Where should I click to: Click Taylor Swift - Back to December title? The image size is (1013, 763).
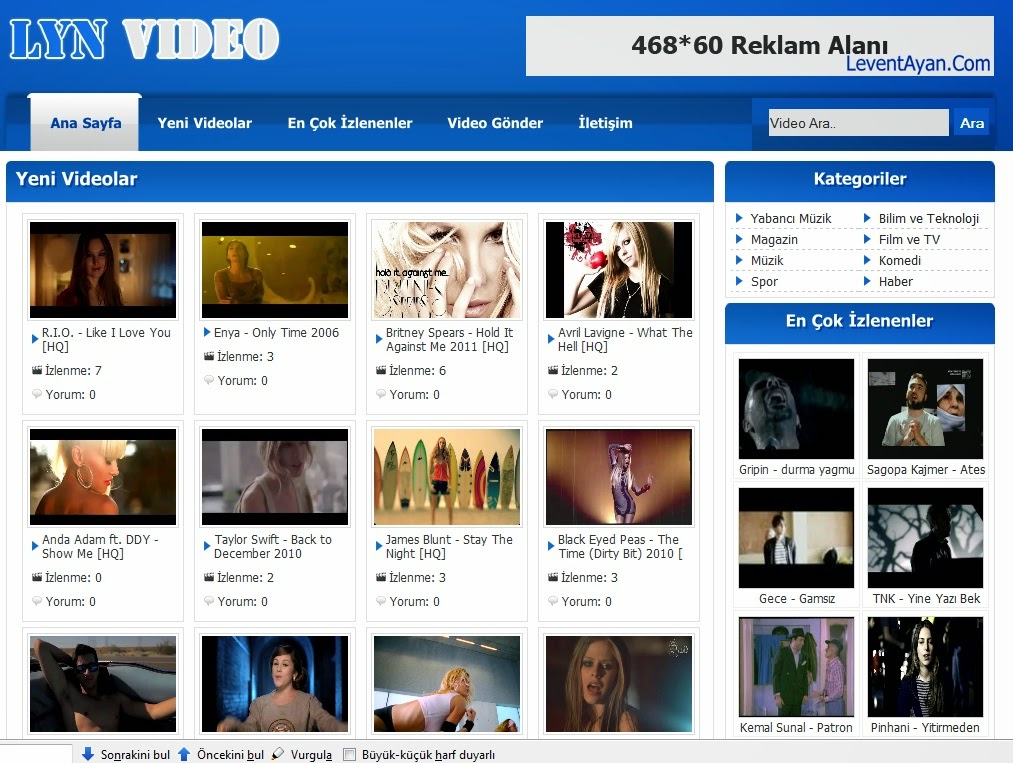tap(273, 546)
